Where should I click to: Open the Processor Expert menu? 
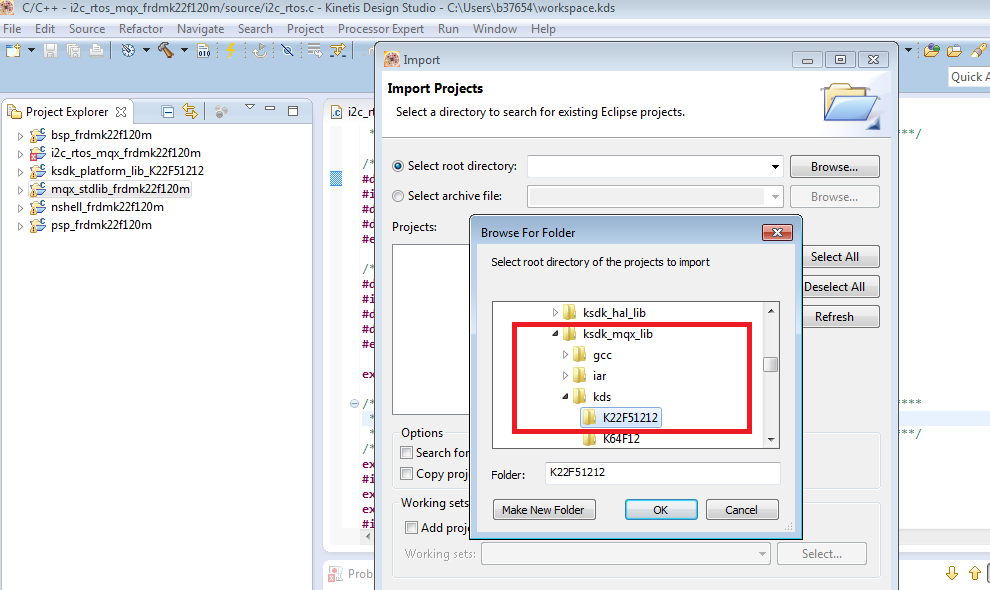[381, 29]
